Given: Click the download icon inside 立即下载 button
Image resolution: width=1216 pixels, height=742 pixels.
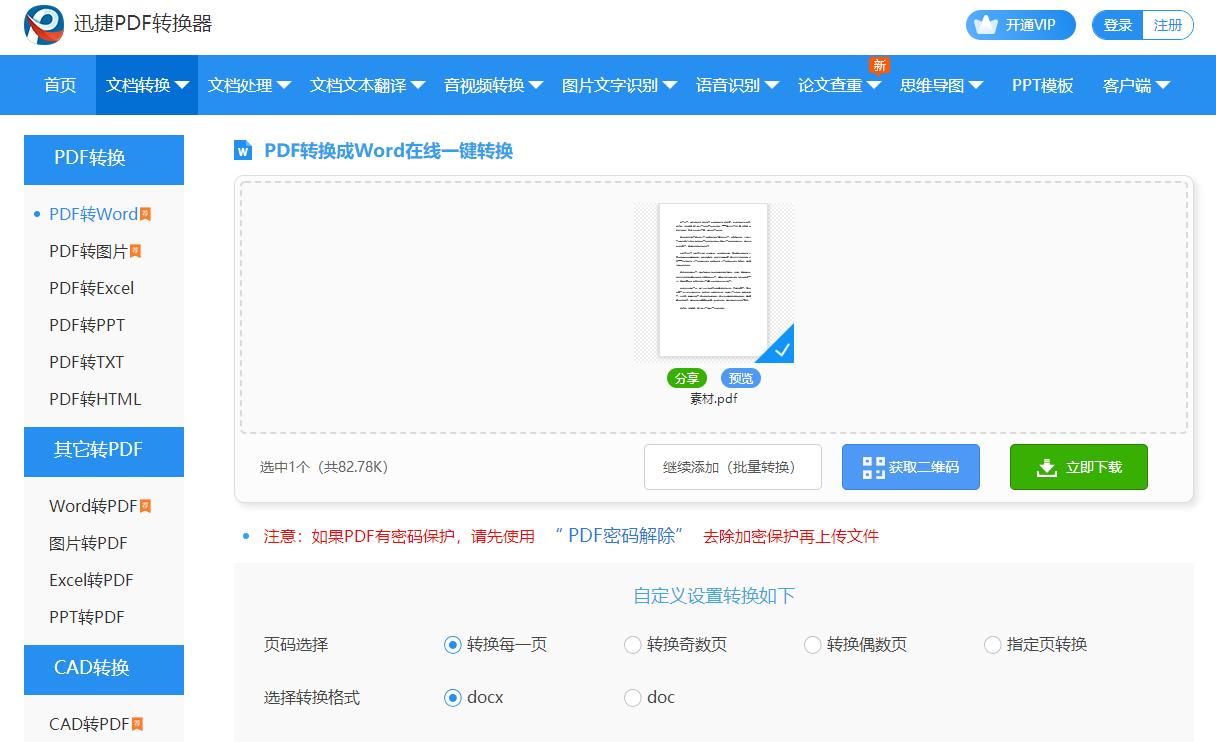Looking at the screenshot, I should (x=1046, y=466).
